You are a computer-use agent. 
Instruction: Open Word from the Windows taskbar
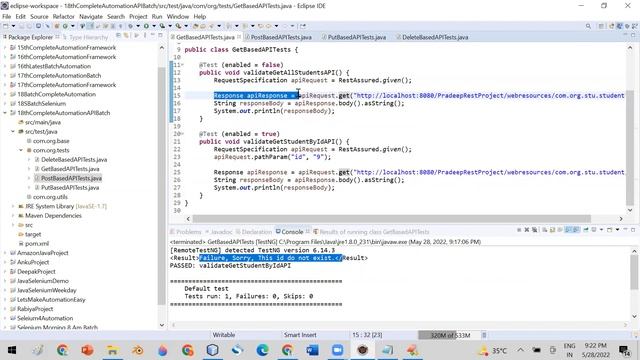[312, 350]
